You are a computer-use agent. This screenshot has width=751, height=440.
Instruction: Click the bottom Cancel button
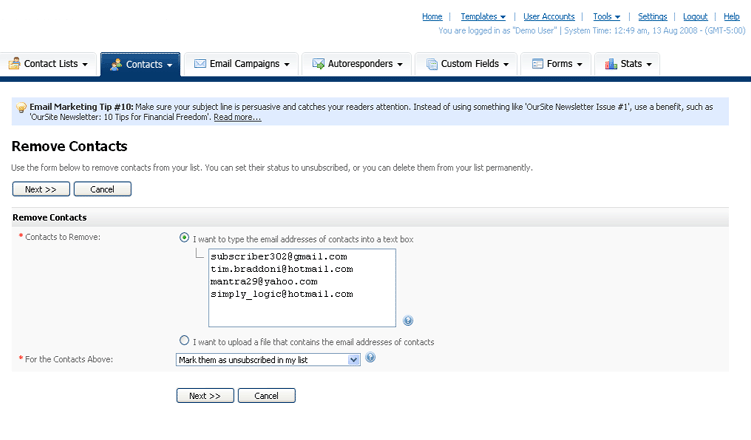coord(267,395)
